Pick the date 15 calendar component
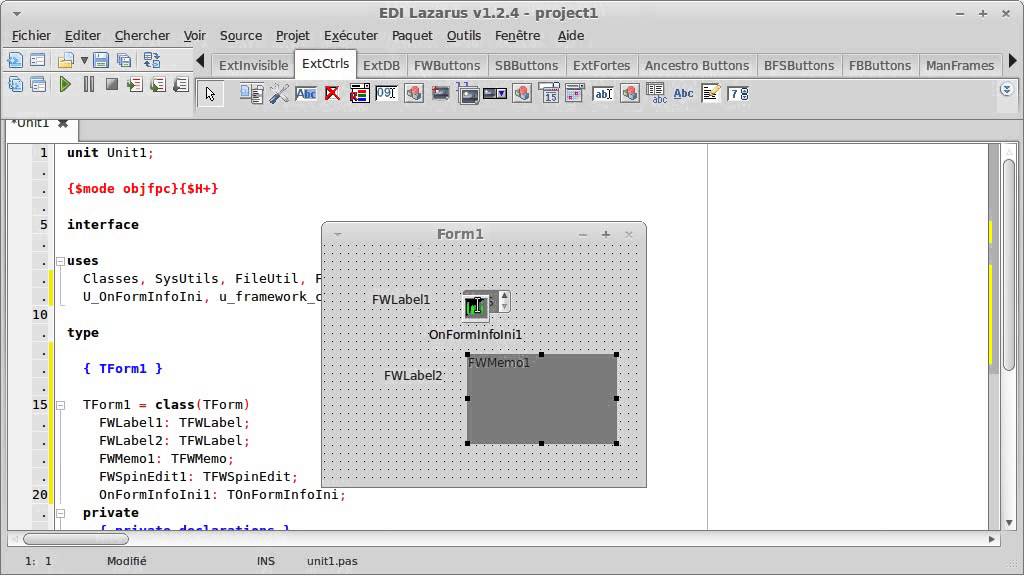The height and width of the screenshot is (576, 1024). [549, 94]
